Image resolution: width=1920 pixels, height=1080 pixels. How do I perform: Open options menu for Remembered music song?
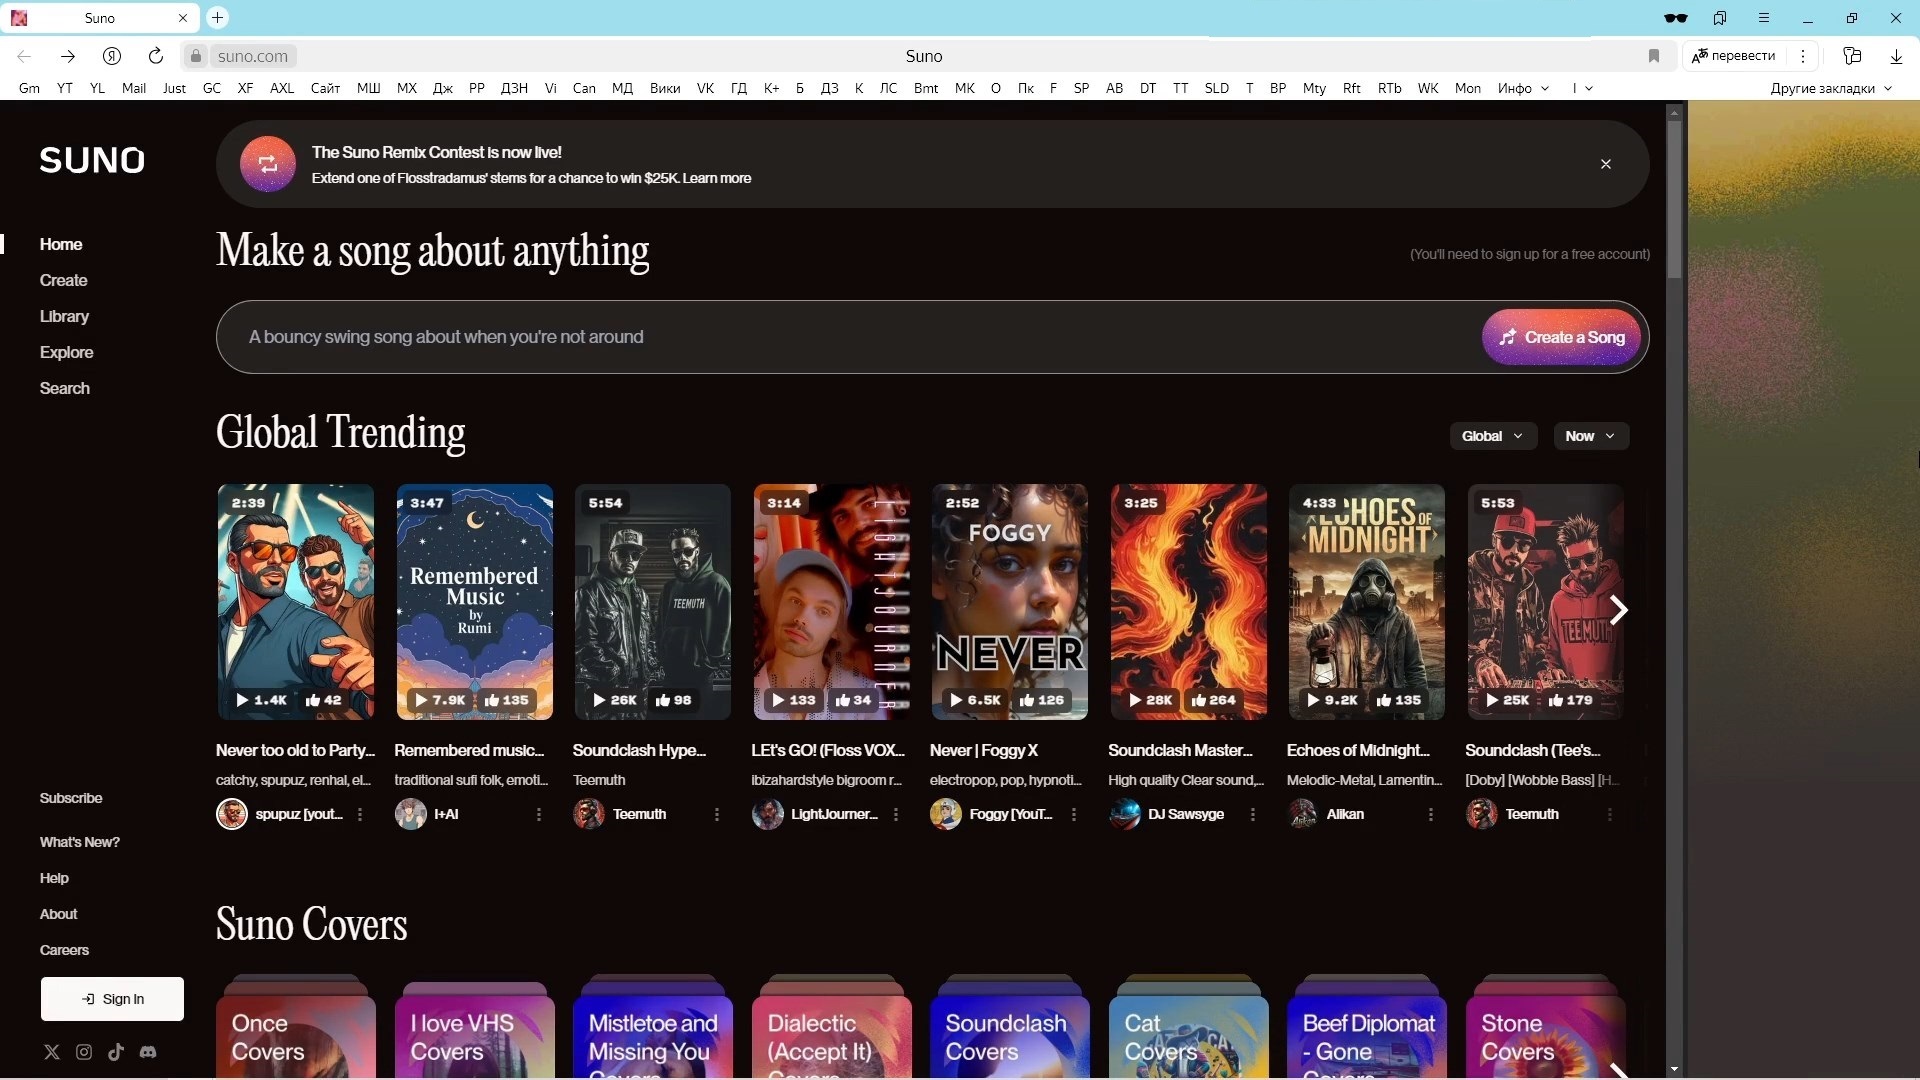coord(539,815)
